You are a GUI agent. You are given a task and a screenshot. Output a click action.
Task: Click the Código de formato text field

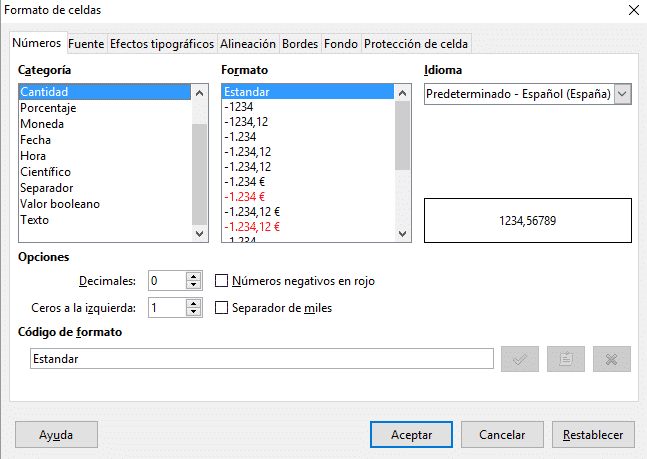tap(262, 359)
